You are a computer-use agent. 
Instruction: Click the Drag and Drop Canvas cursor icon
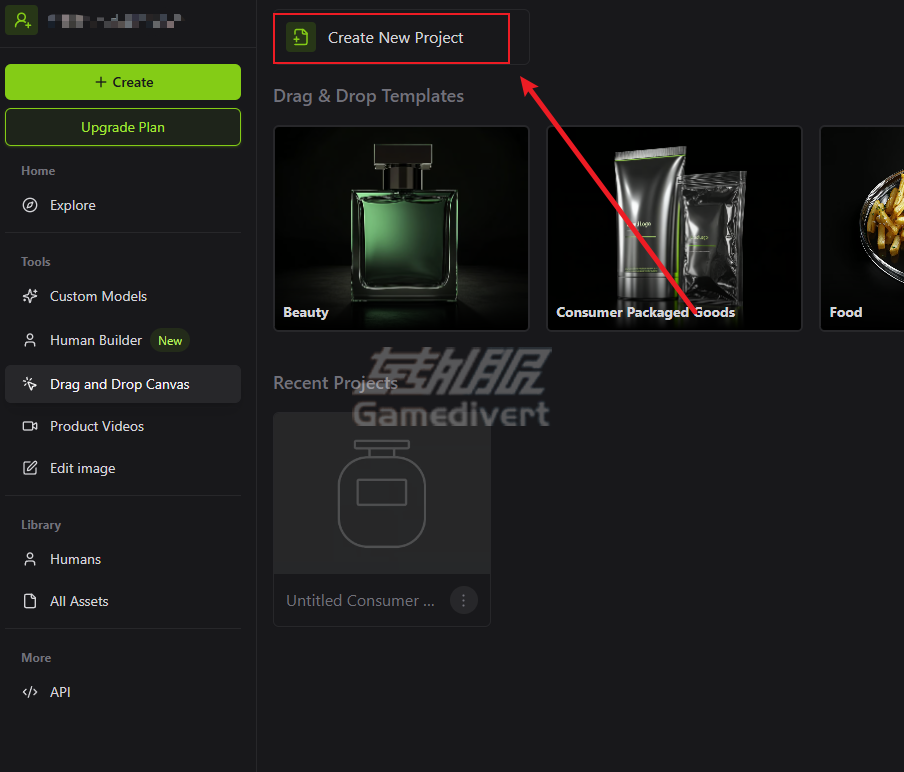tap(30, 384)
